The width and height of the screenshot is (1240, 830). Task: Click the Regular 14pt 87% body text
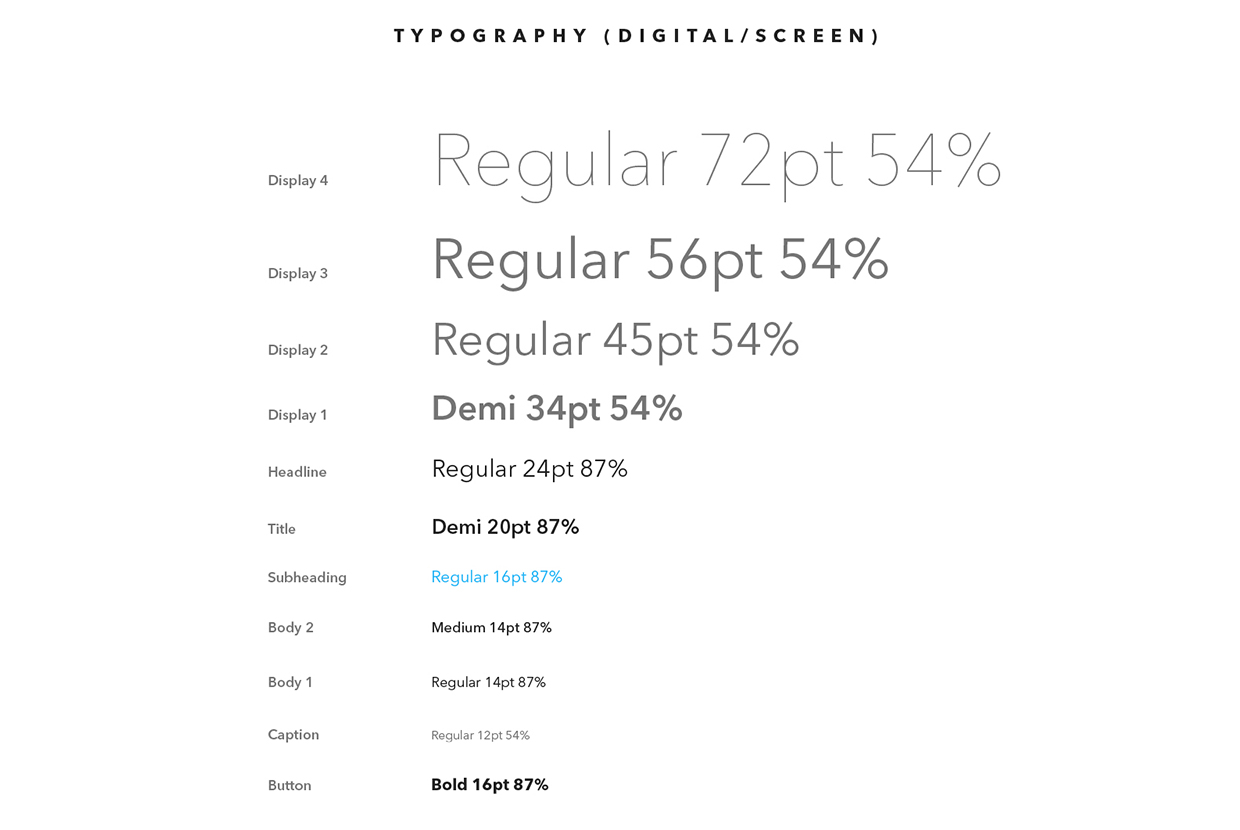click(488, 683)
